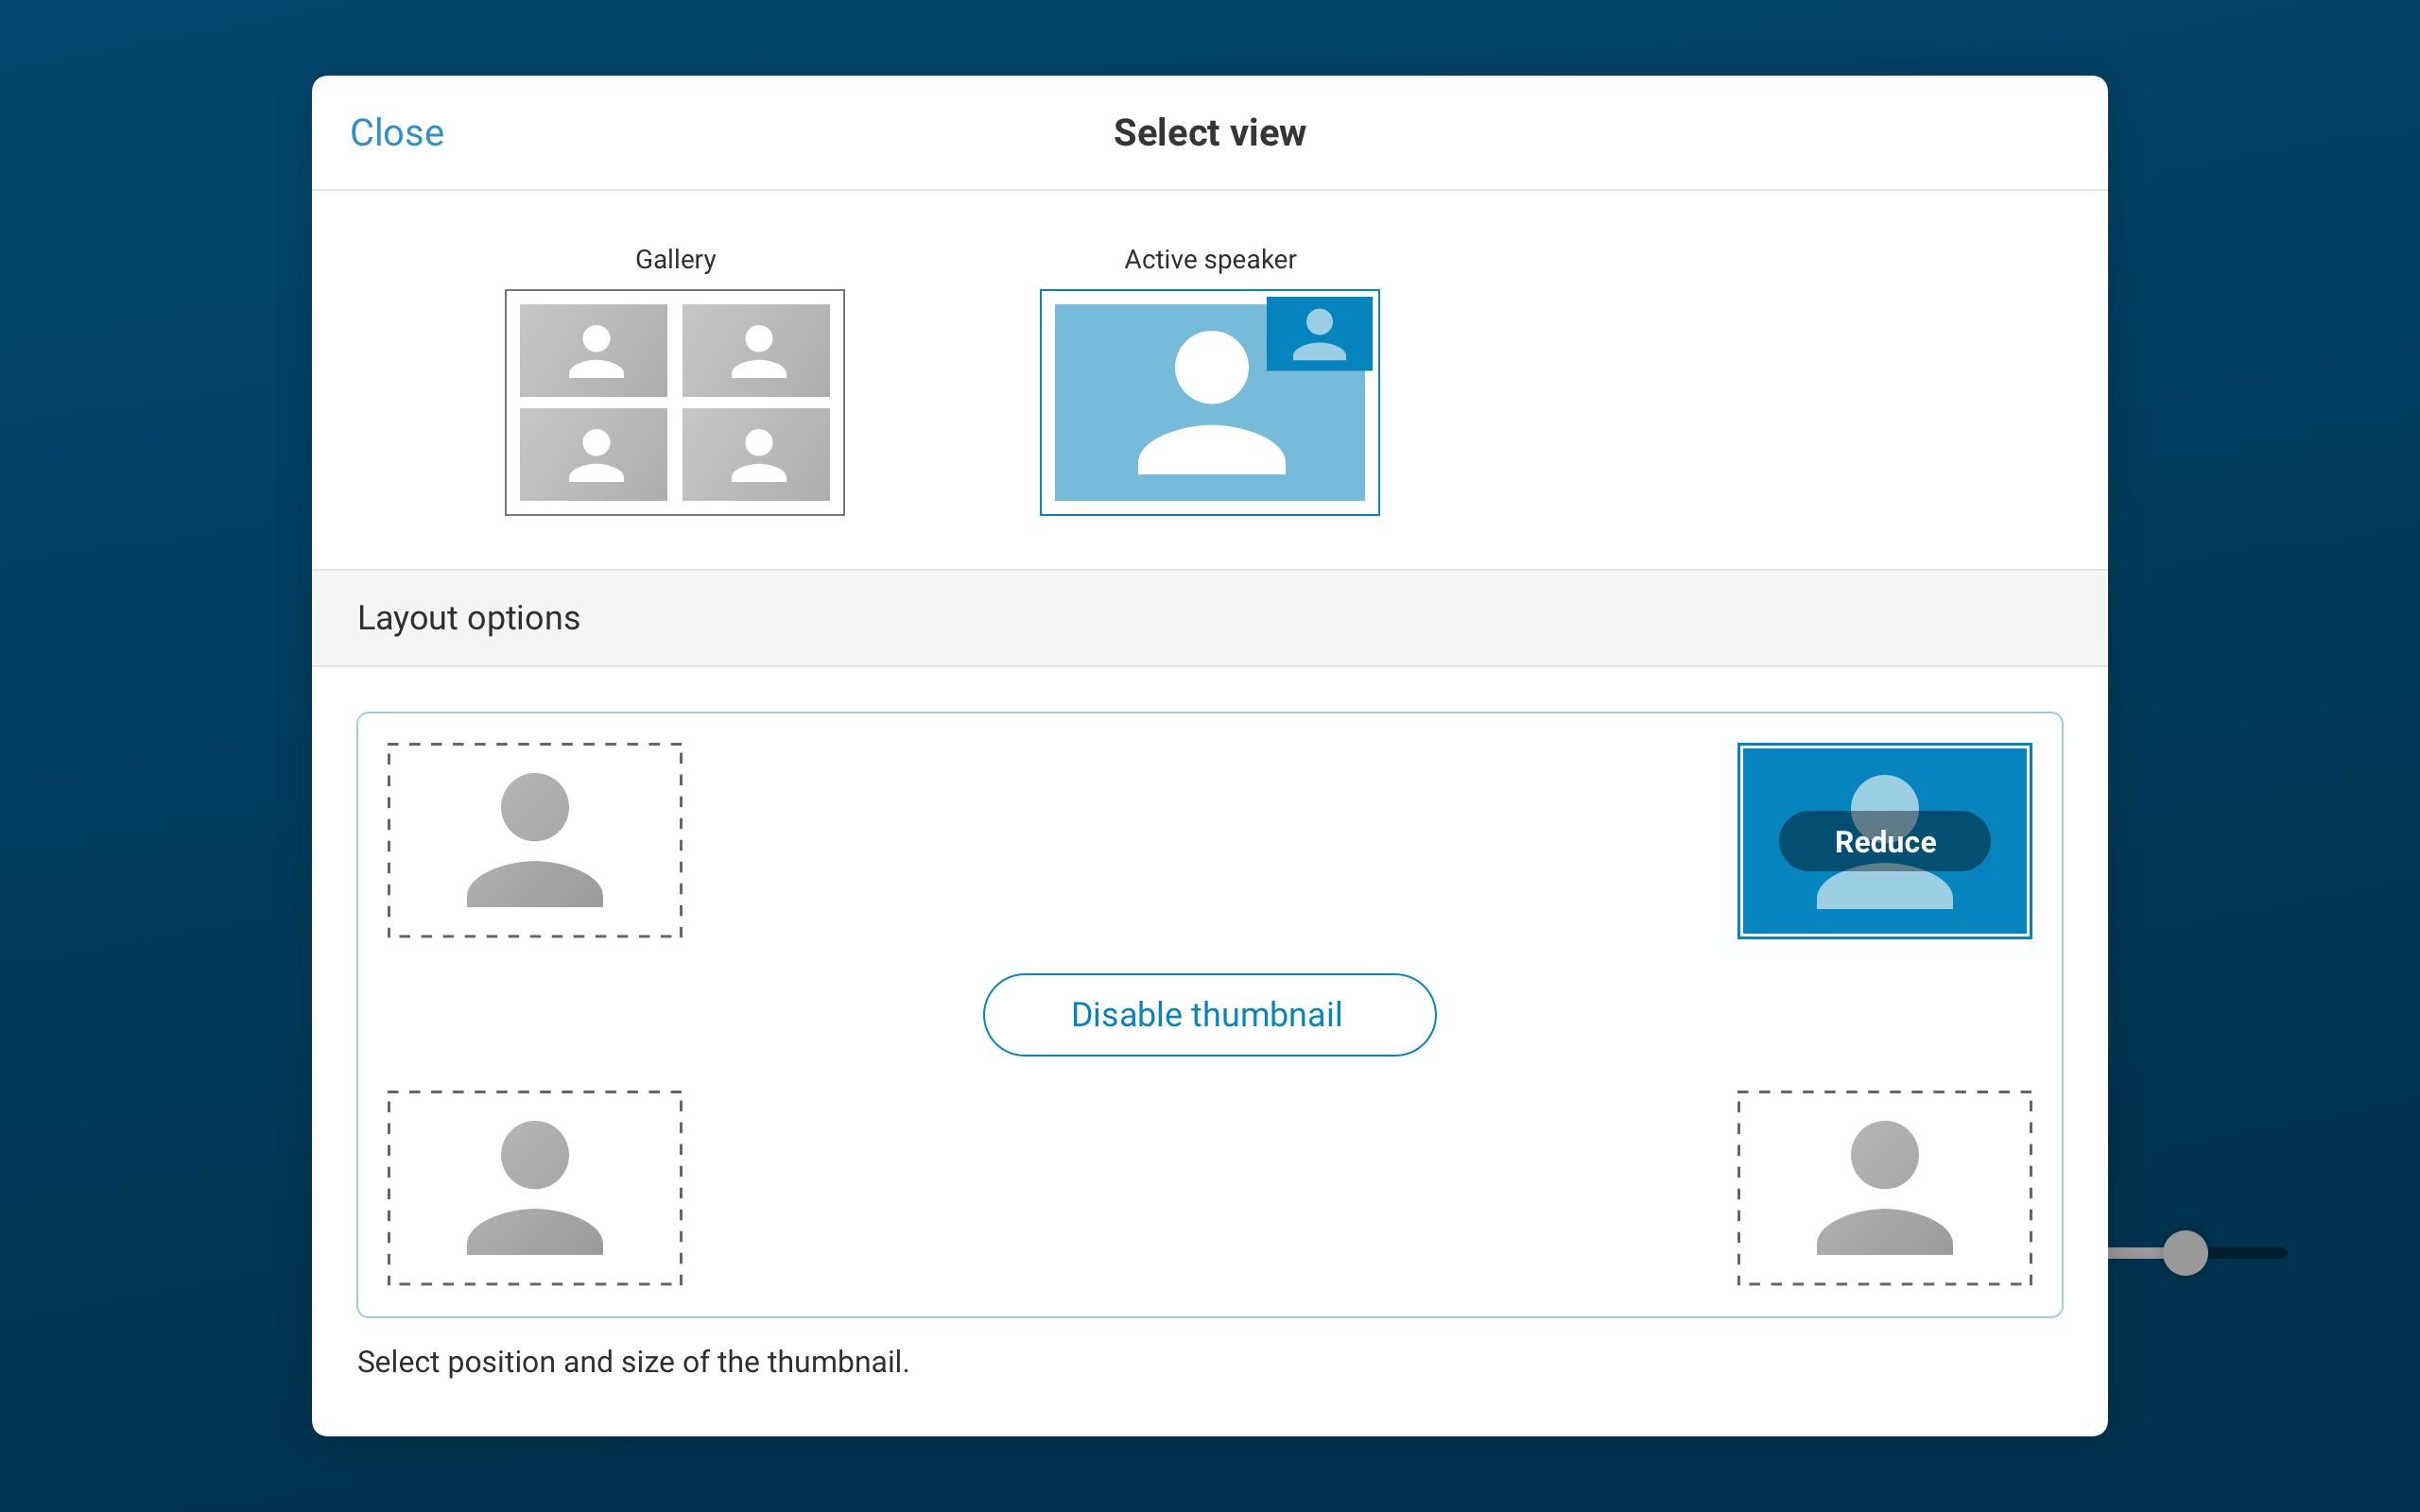
Task: Choose the Gallery view layout
Action: (x=674, y=402)
